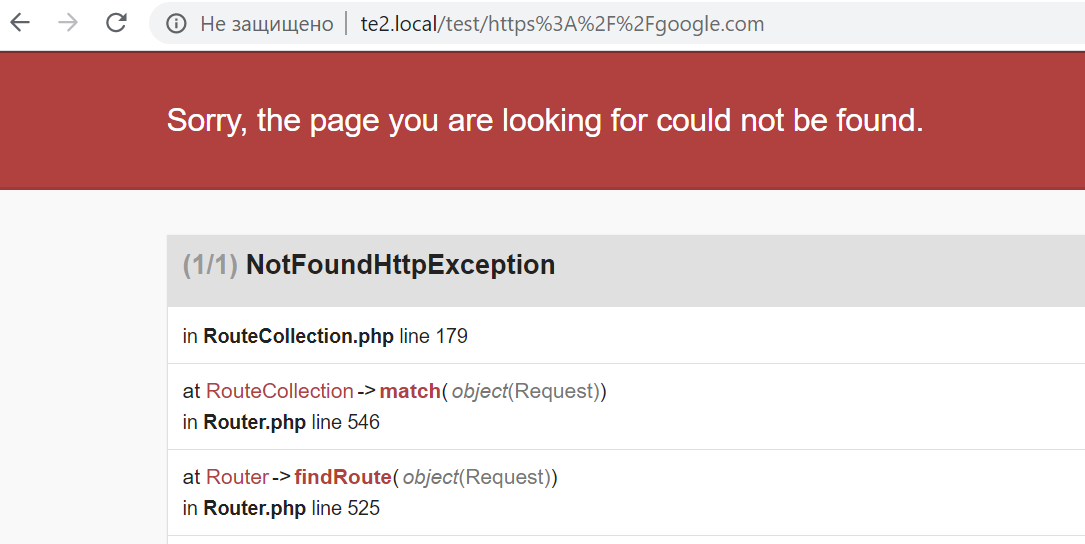Click the red 'Sorry, the page' banner text
Screen dimensions: 1085x544
pyautogui.click(x=545, y=120)
